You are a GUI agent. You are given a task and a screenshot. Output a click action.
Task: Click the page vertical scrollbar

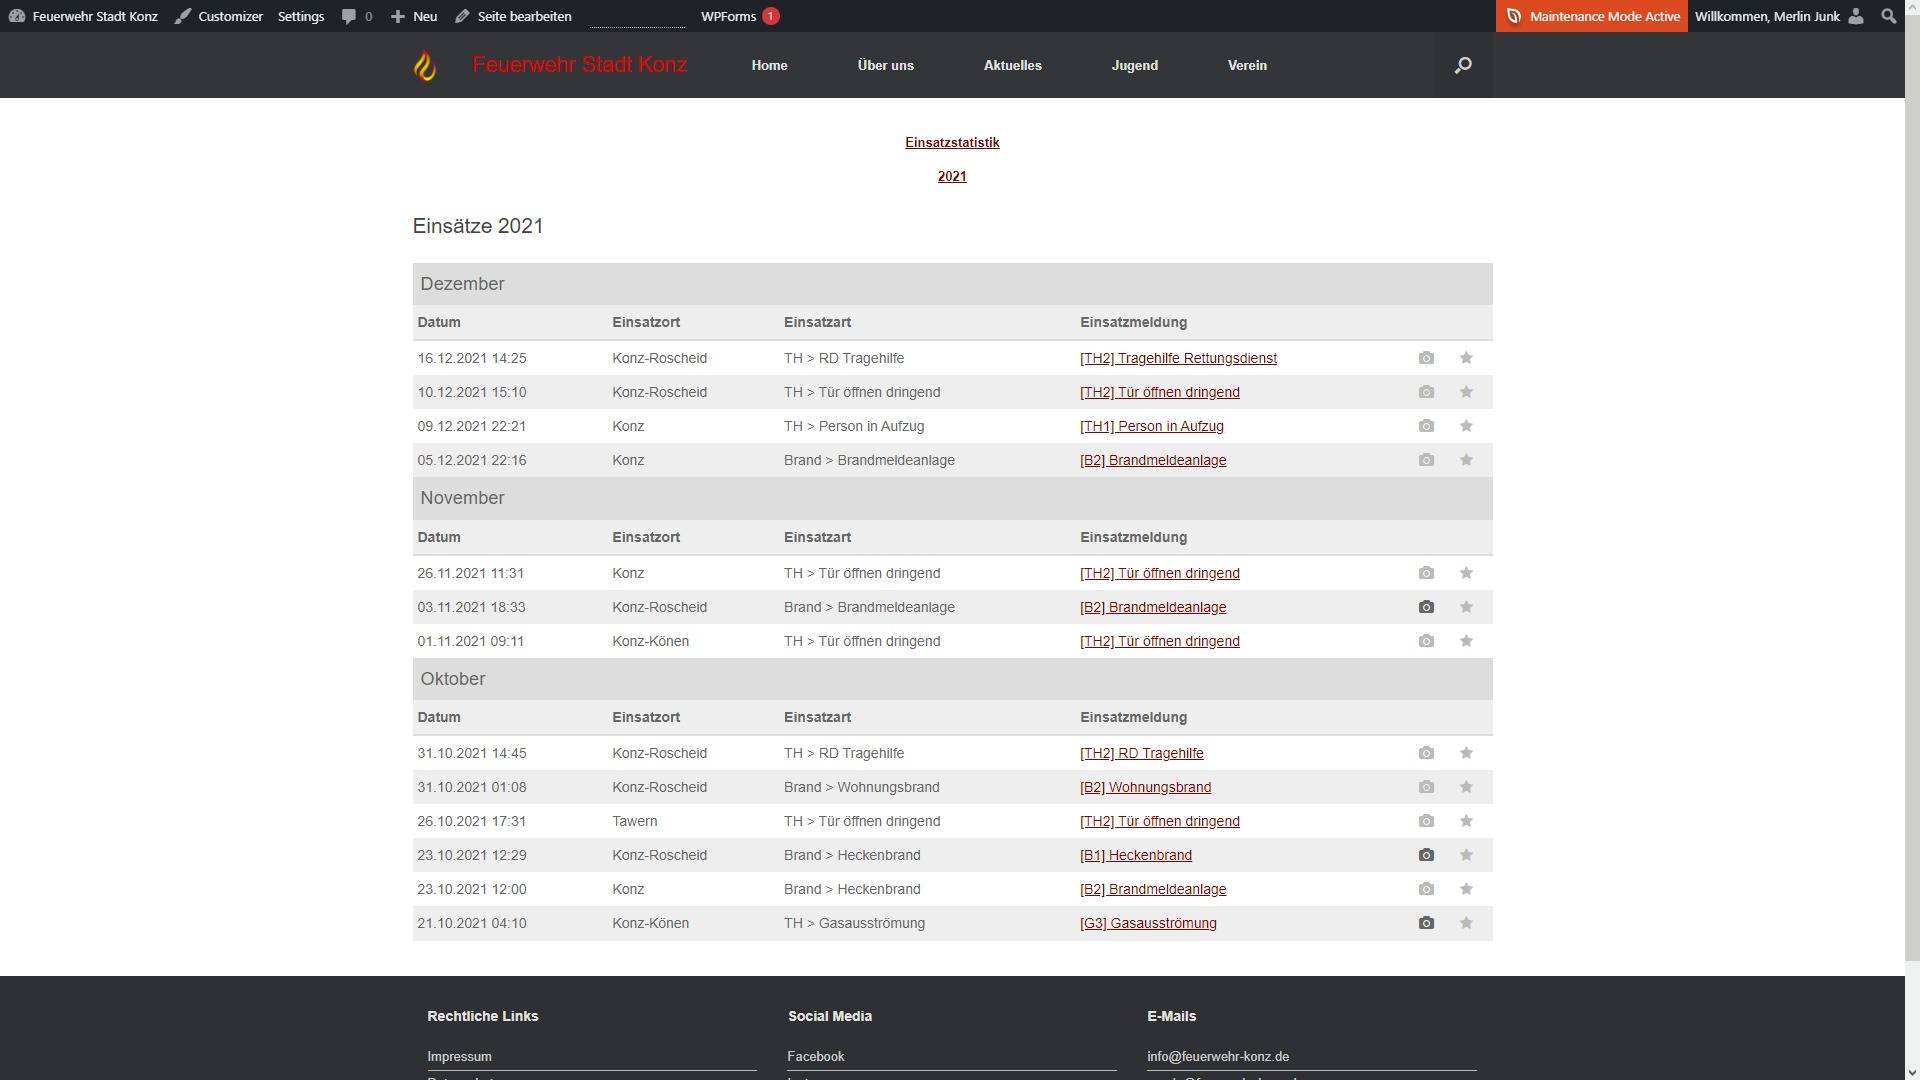point(1912,500)
